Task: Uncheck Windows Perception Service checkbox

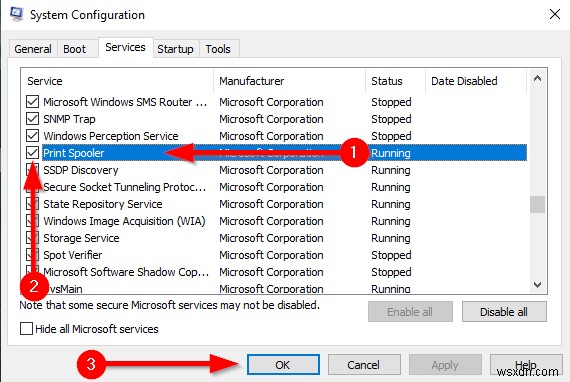Action: click(x=32, y=136)
